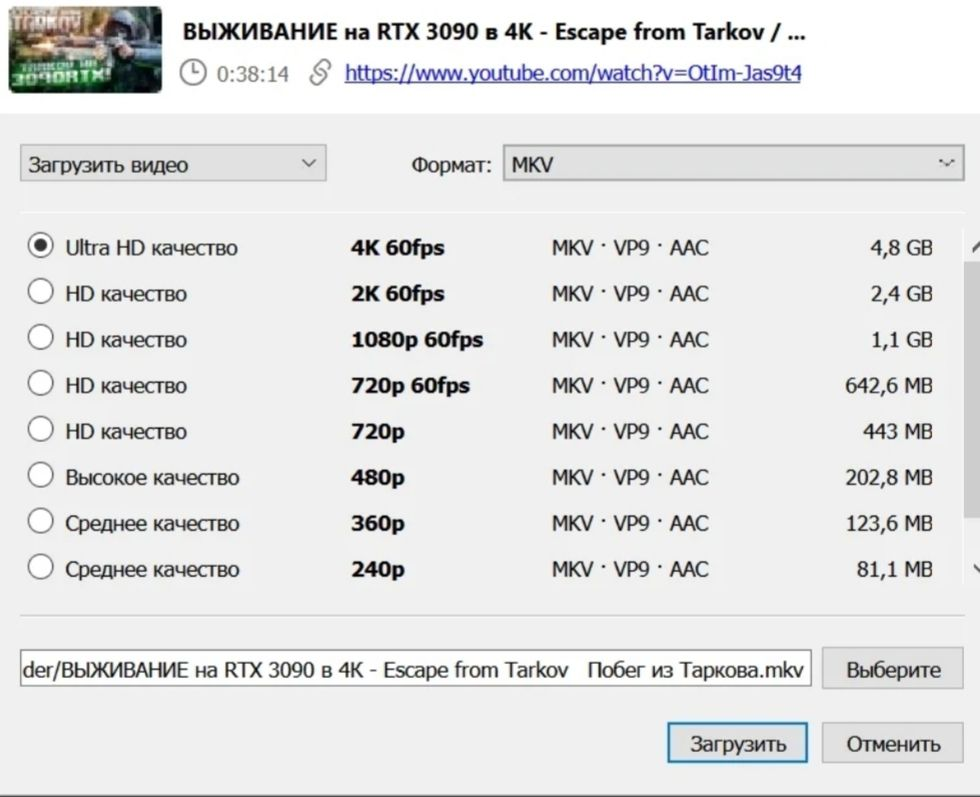The width and height of the screenshot is (980, 797).
Task: Open the video thumbnail image
Action: [86, 49]
